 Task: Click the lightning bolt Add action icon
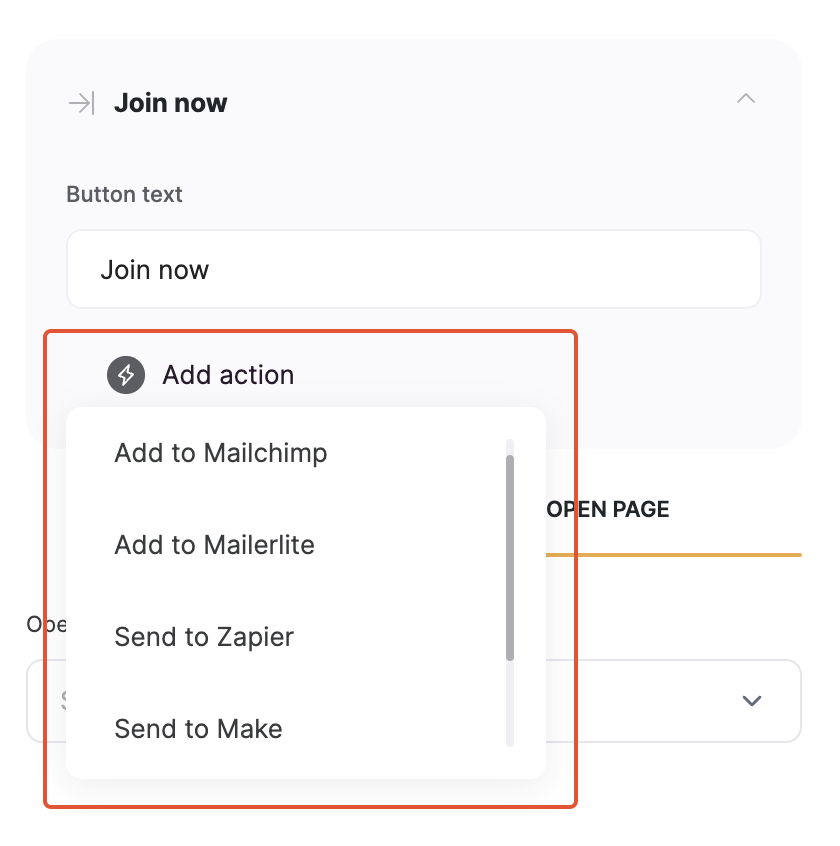pyautogui.click(x=125, y=374)
